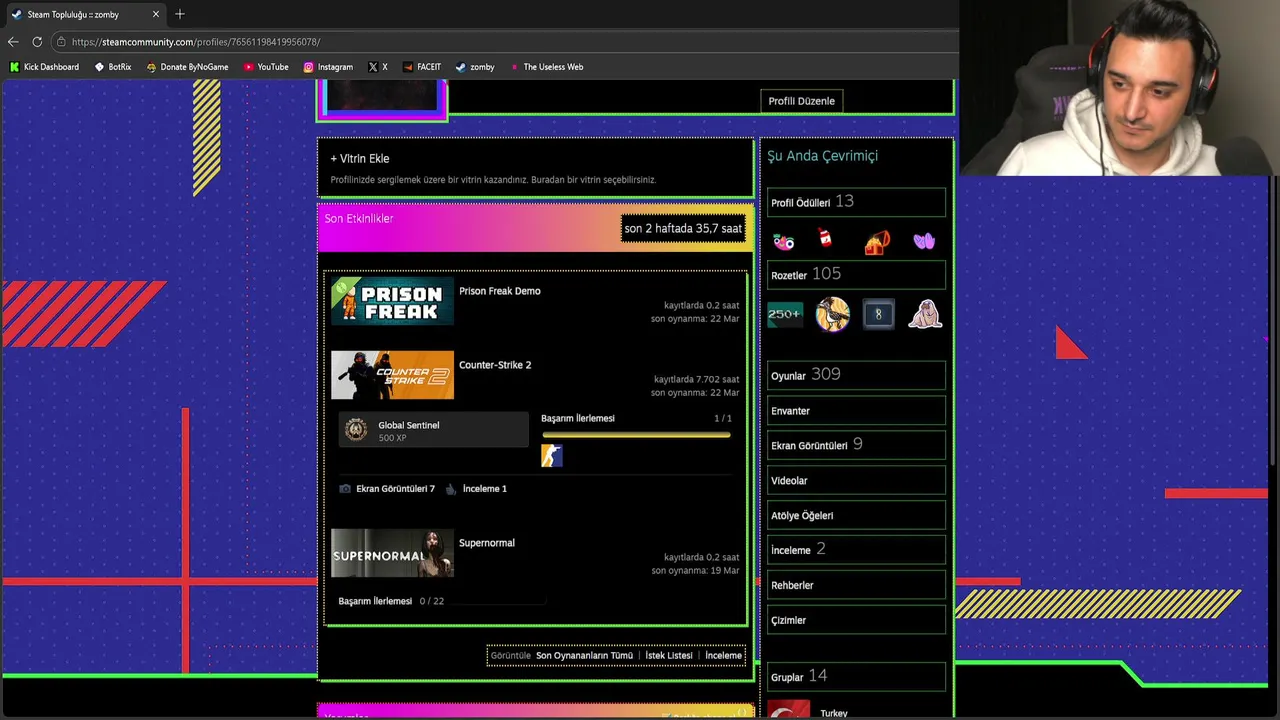Open The Useless Web bookmark

[x=546, y=67]
